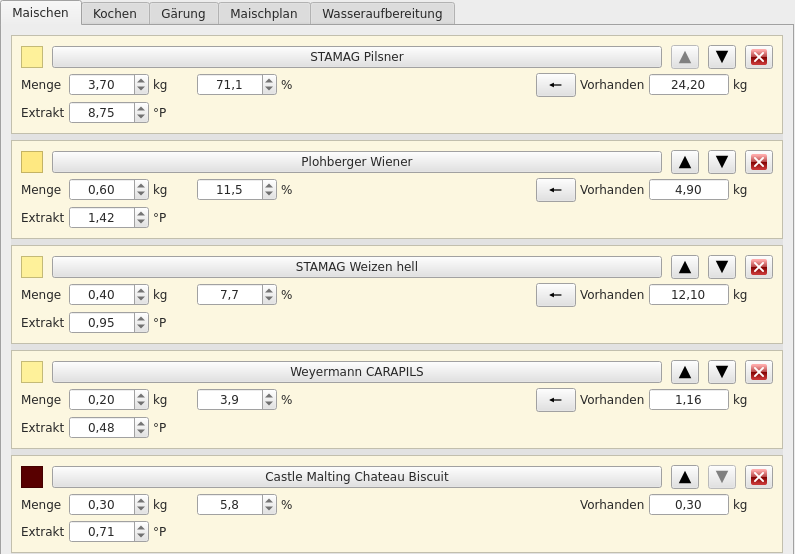Move Weyermann CARAPILS up in list
This screenshot has height=554, width=795.
click(684, 372)
